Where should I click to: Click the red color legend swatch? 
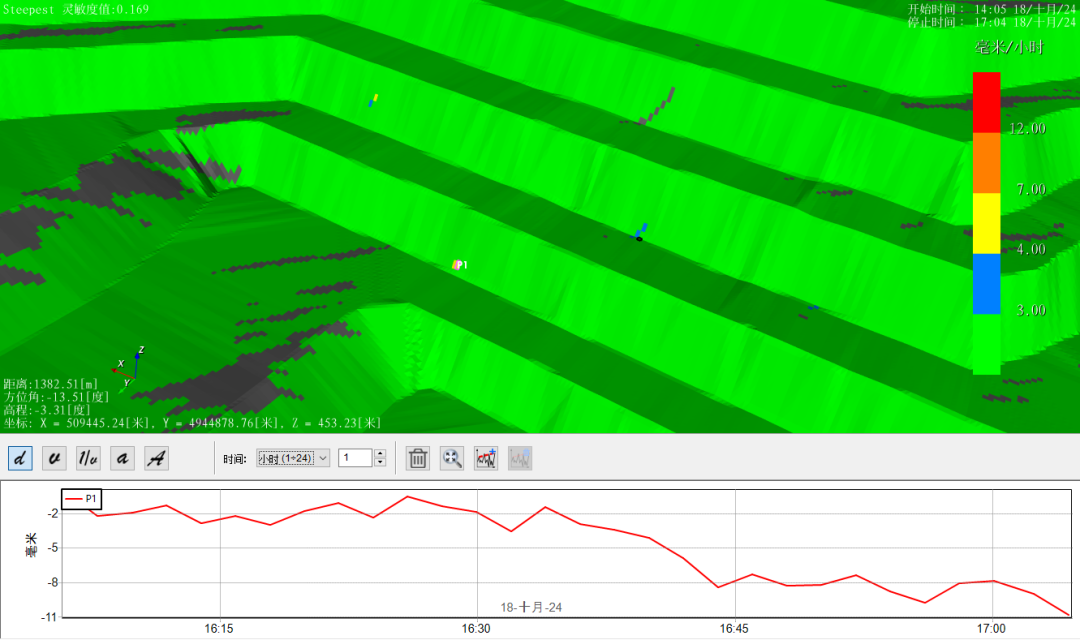(986, 101)
